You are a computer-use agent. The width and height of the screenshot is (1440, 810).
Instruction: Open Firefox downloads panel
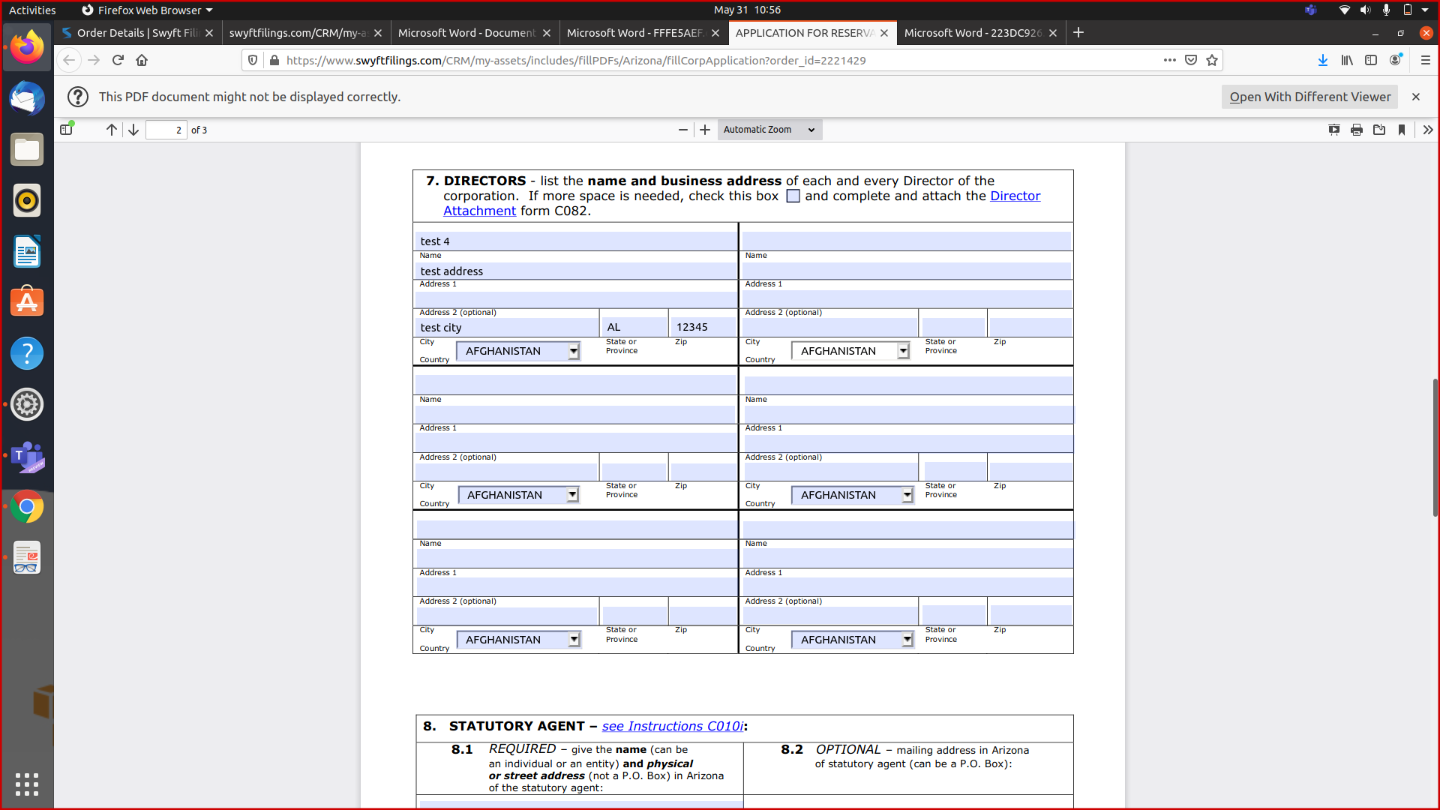(1323, 60)
